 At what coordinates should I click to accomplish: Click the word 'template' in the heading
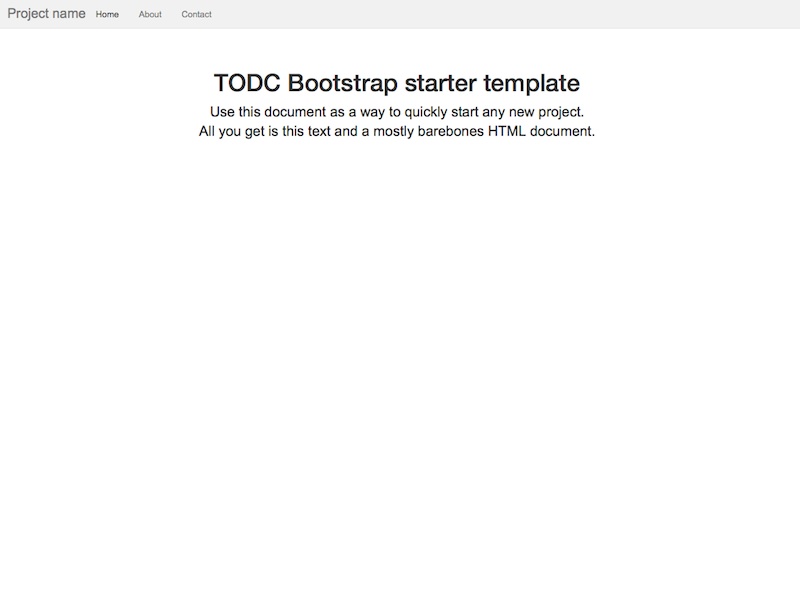click(533, 83)
